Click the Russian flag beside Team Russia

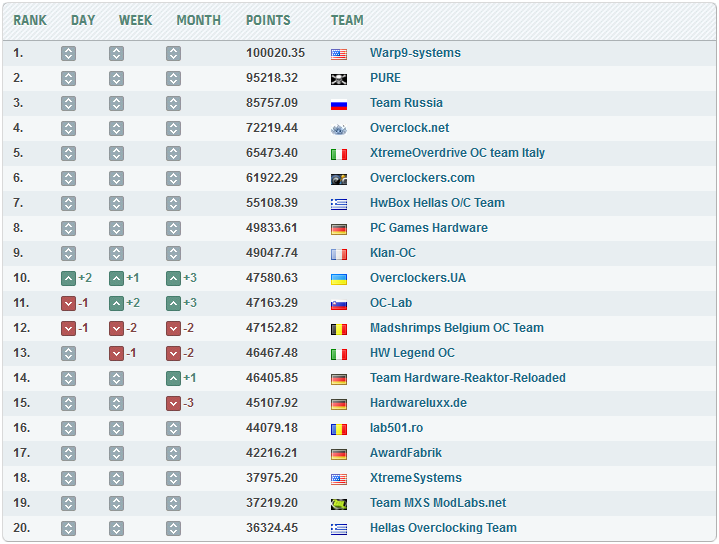pyautogui.click(x=339, y=104)
